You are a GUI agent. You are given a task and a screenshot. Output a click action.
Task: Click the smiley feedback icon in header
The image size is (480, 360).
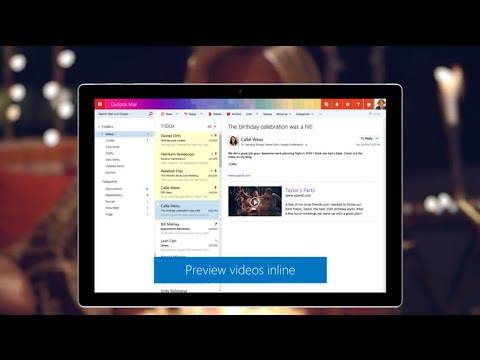pyautogui.click(x=369, y=104)
